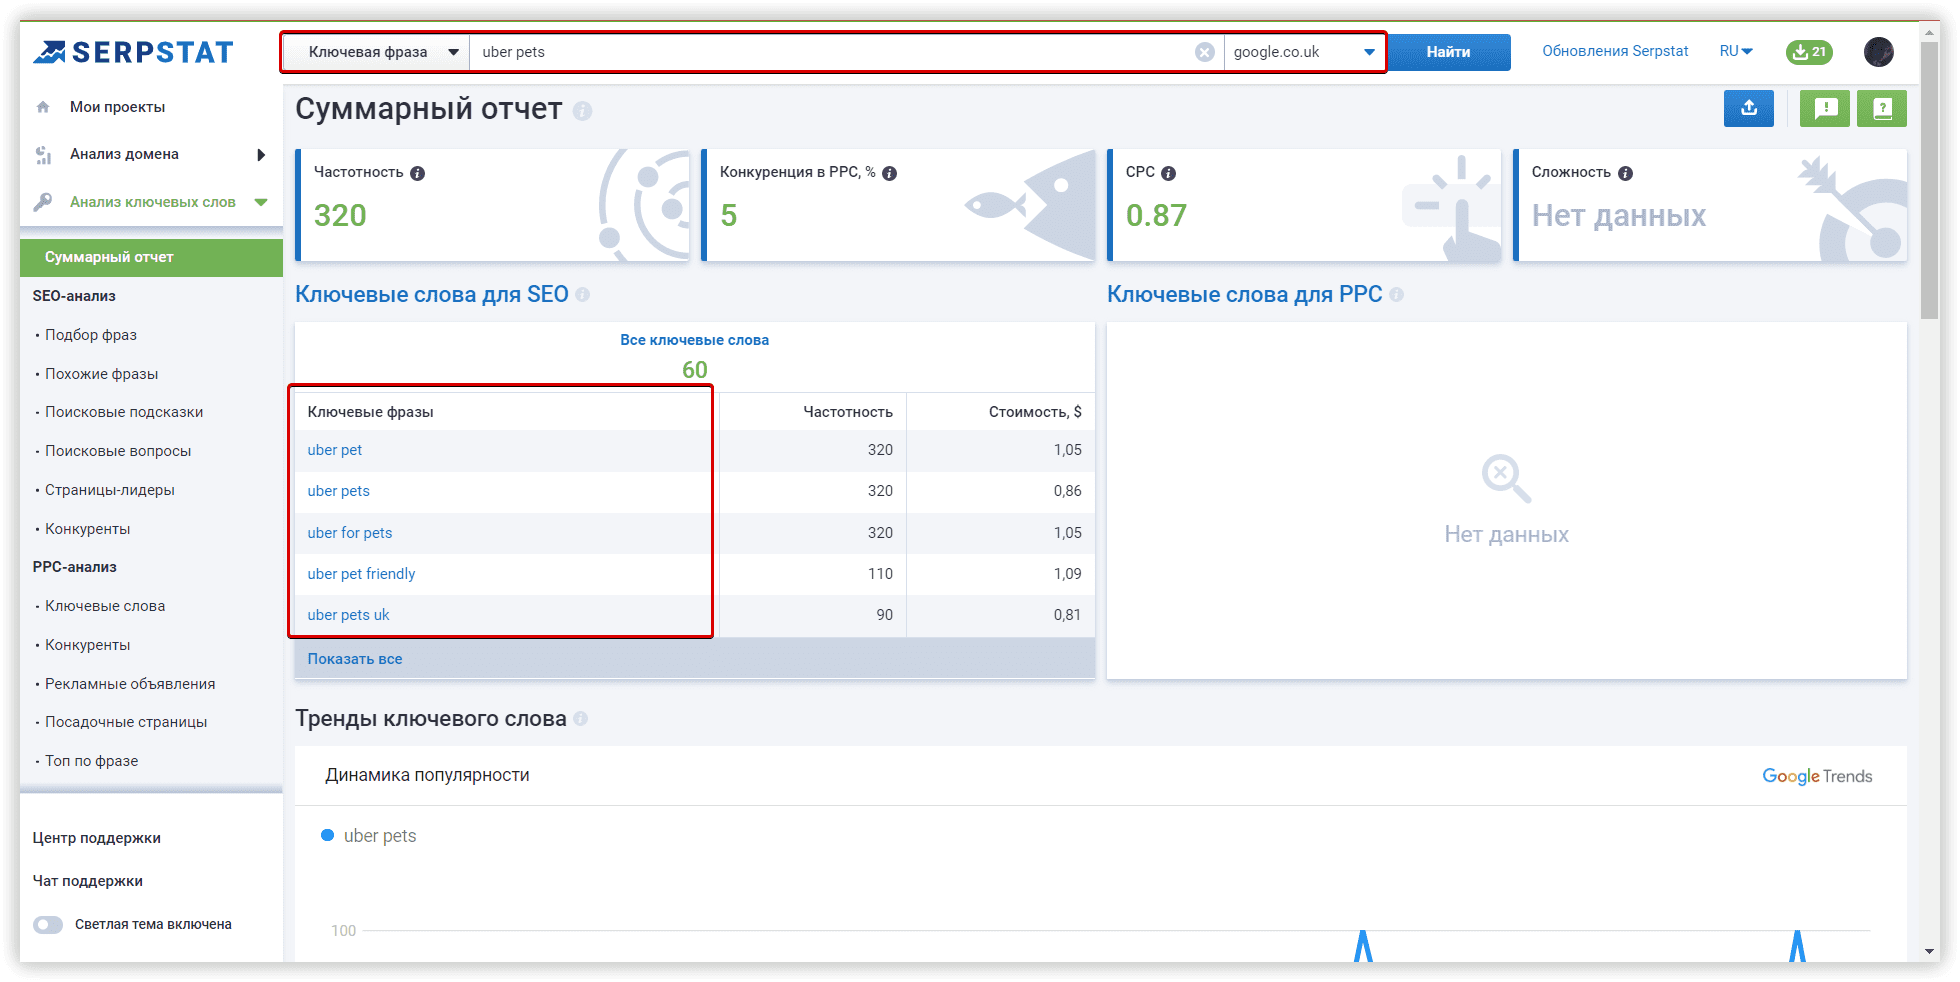Open the Ключевая фраза search type dropdown

pyautogui.click(x=377, y=52)
